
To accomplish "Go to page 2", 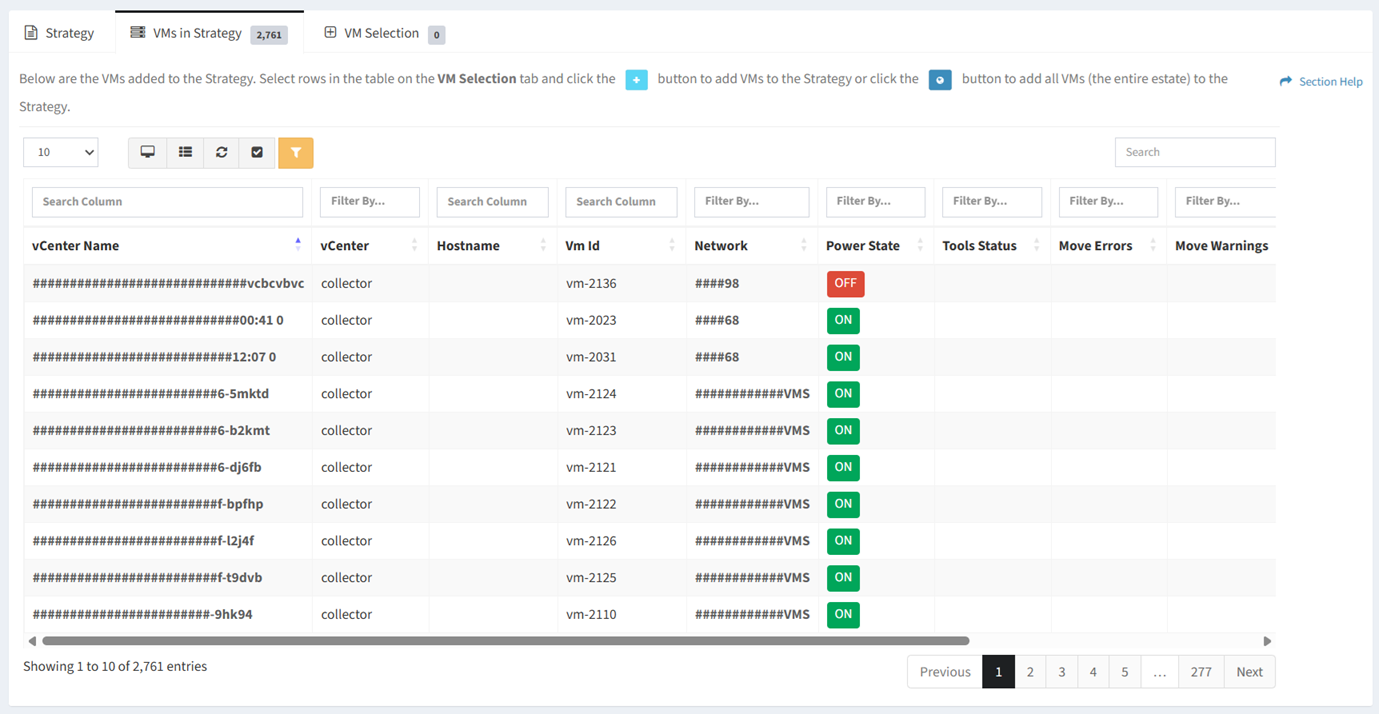I will (x=1030, y=672).
